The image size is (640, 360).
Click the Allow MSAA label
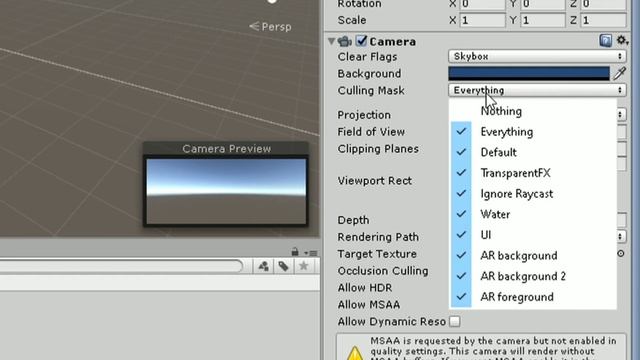(369, 304)
